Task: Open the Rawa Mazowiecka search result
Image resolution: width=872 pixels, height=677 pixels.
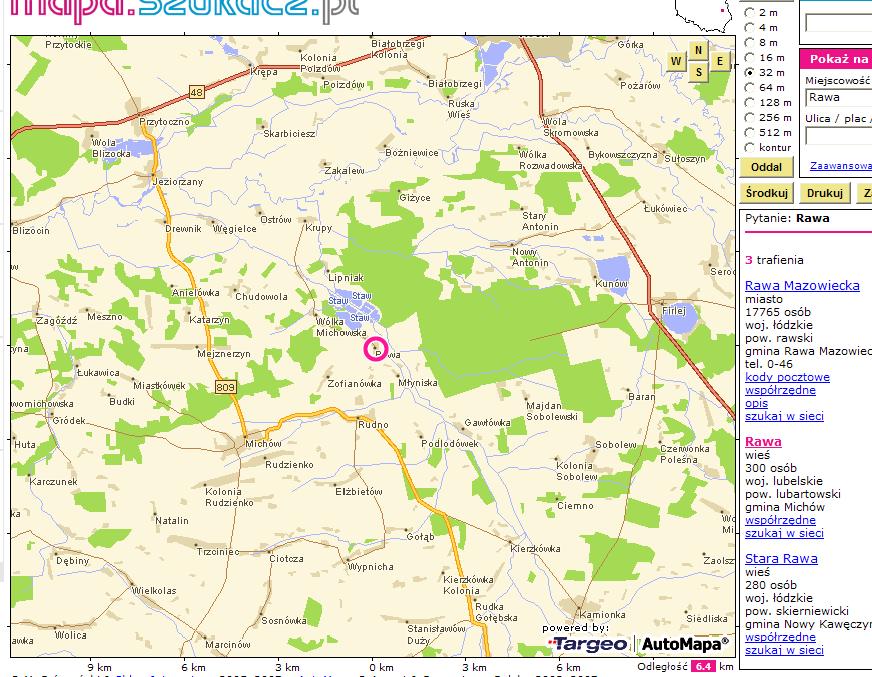Action: click(x=802, y=286)
